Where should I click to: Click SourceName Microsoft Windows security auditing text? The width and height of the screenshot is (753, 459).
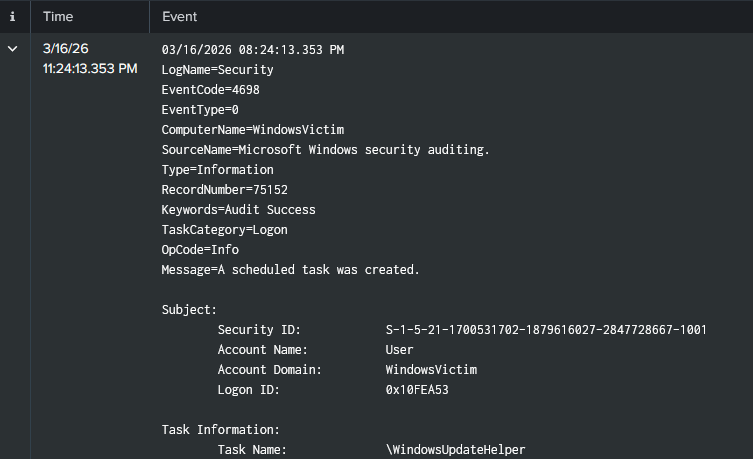tap(325, 150)
